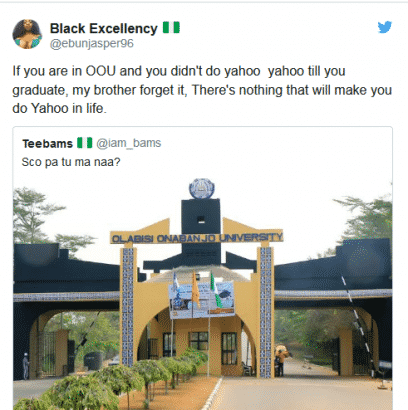This screenshot has height=410, width=408.
Task: Click the Nigerian flag beside Teebams
Action: tap(85, 143)
